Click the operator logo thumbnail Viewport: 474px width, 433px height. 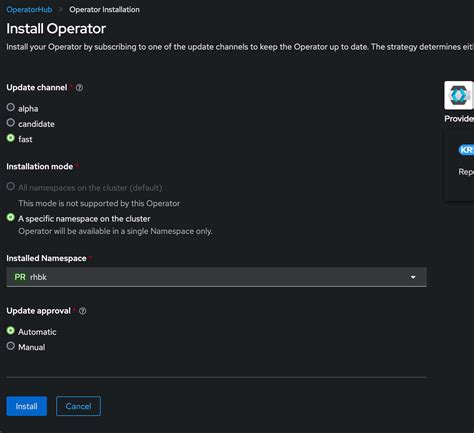click(459, 95)
